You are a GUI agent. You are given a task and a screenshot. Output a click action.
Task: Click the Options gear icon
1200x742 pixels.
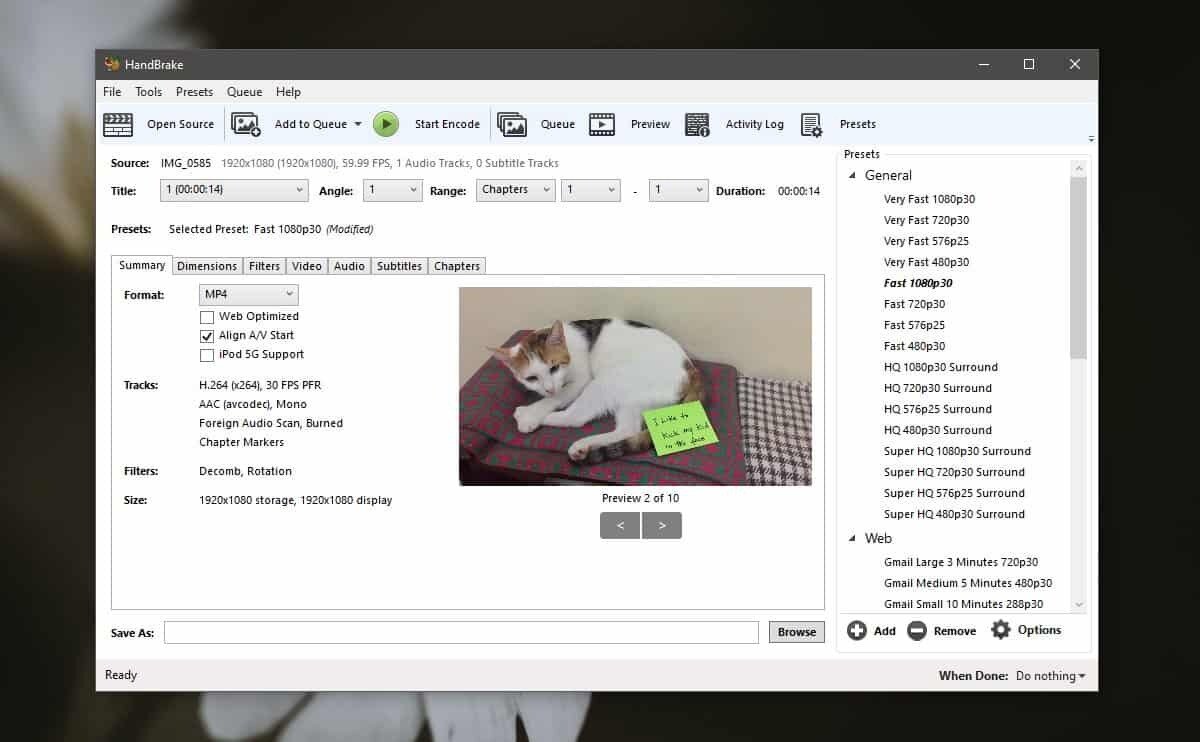(1001, 630)
